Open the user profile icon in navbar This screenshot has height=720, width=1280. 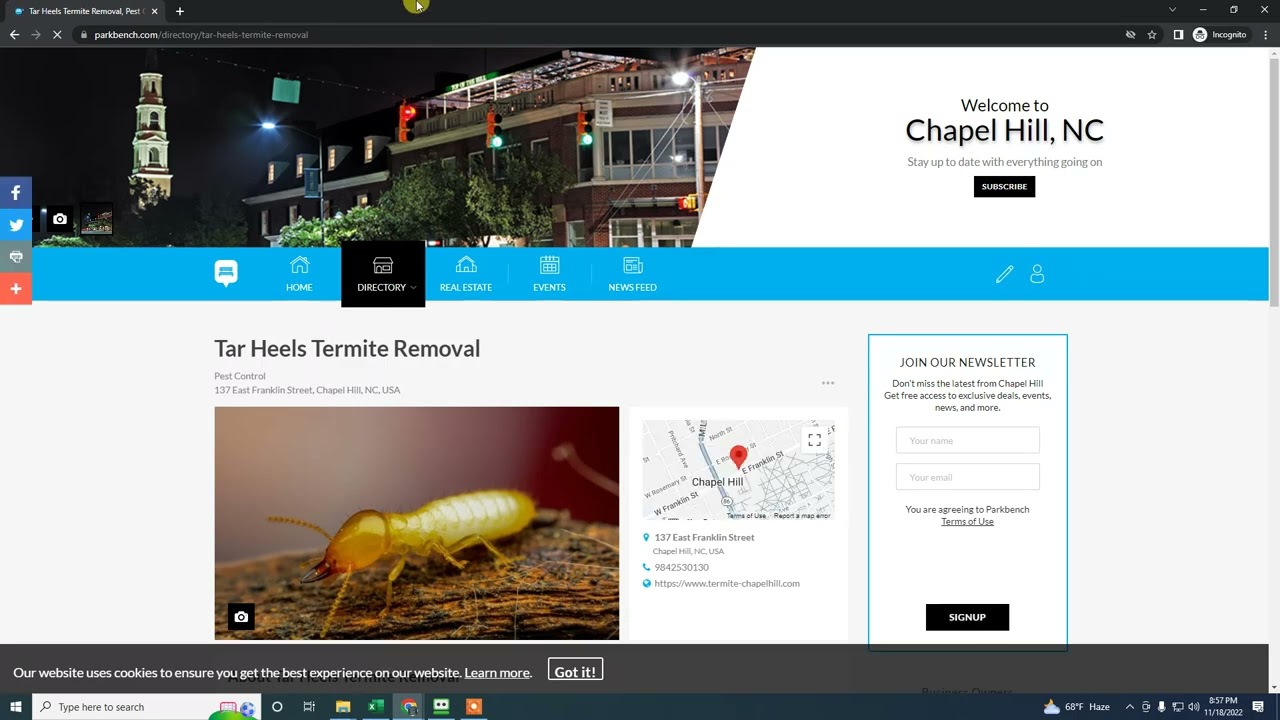click(1037, 274)
